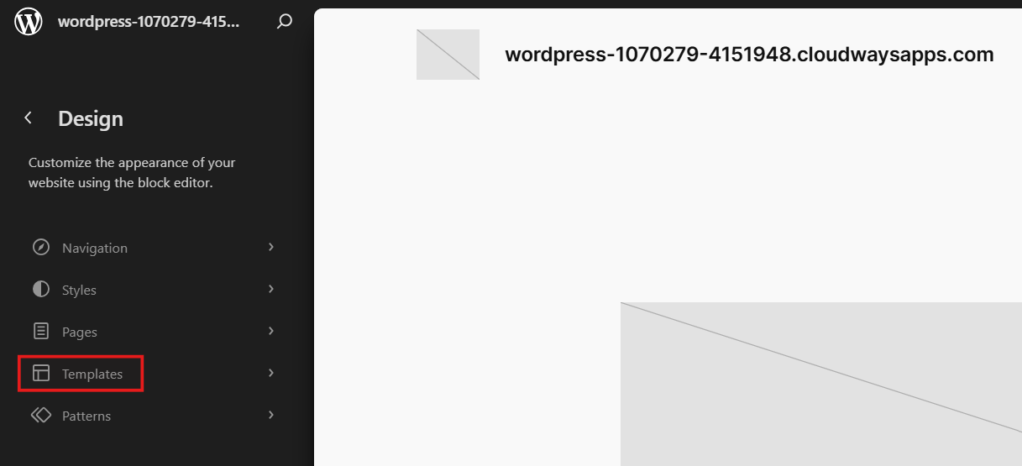Open the Navigation menu item
This screenshot has width=1022, height=466.
click(154, 248)
